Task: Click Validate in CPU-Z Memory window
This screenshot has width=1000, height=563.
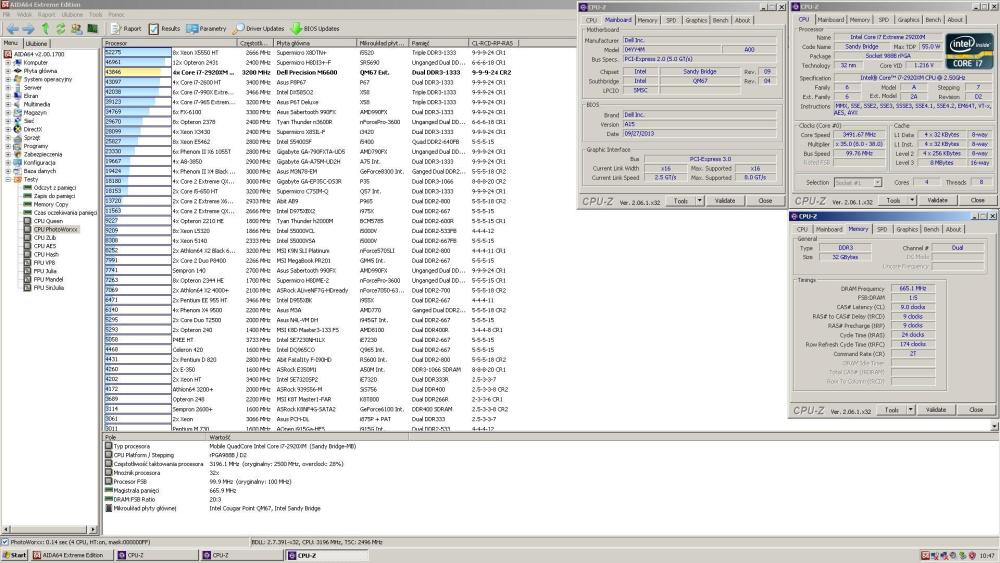Action: click(x=936, y=410)
